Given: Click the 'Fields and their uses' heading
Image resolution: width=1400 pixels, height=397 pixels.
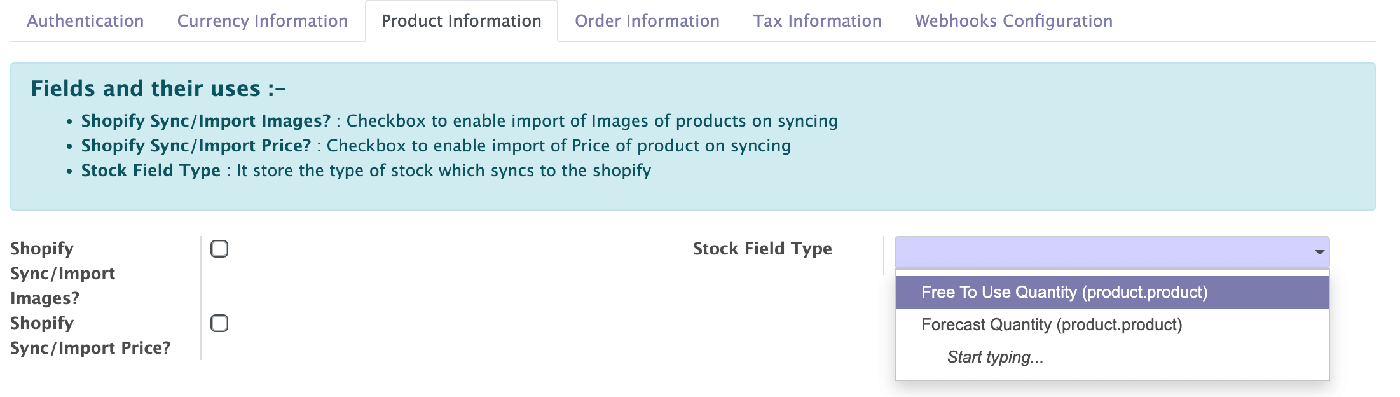Looking at the screenshot, I should (x=158, y=89).
